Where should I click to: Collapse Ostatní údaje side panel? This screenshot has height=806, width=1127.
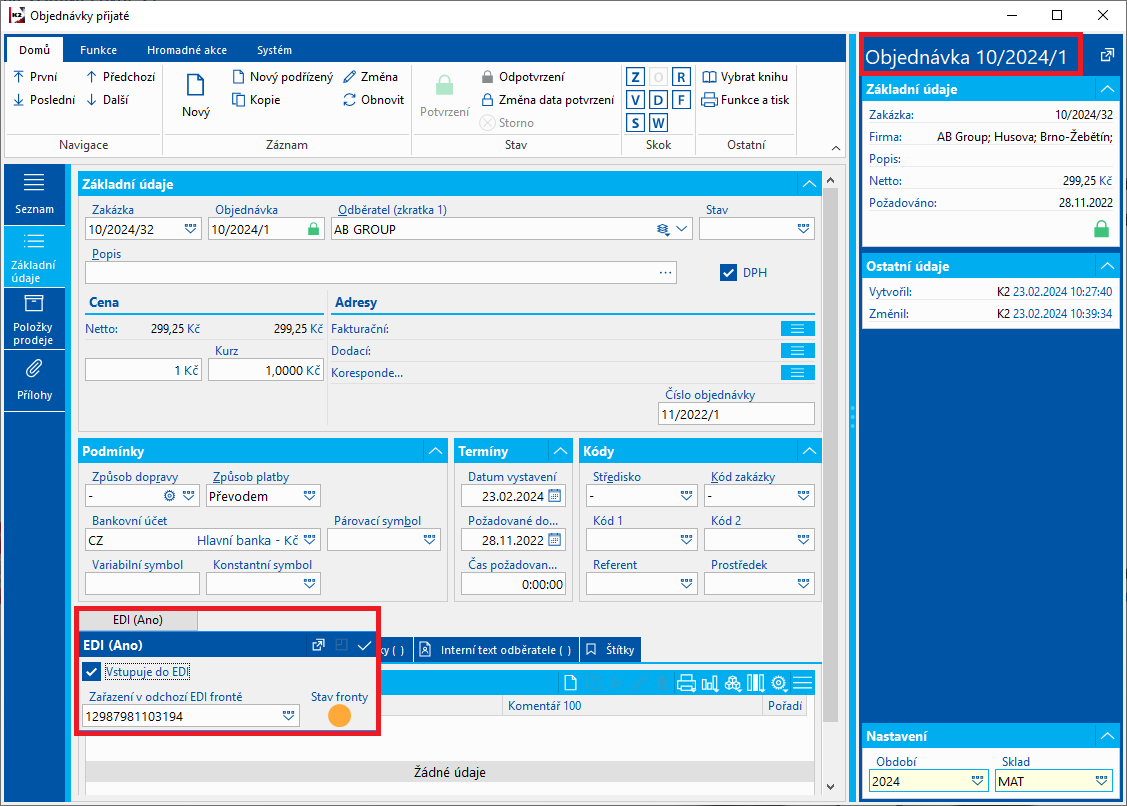1108,266
